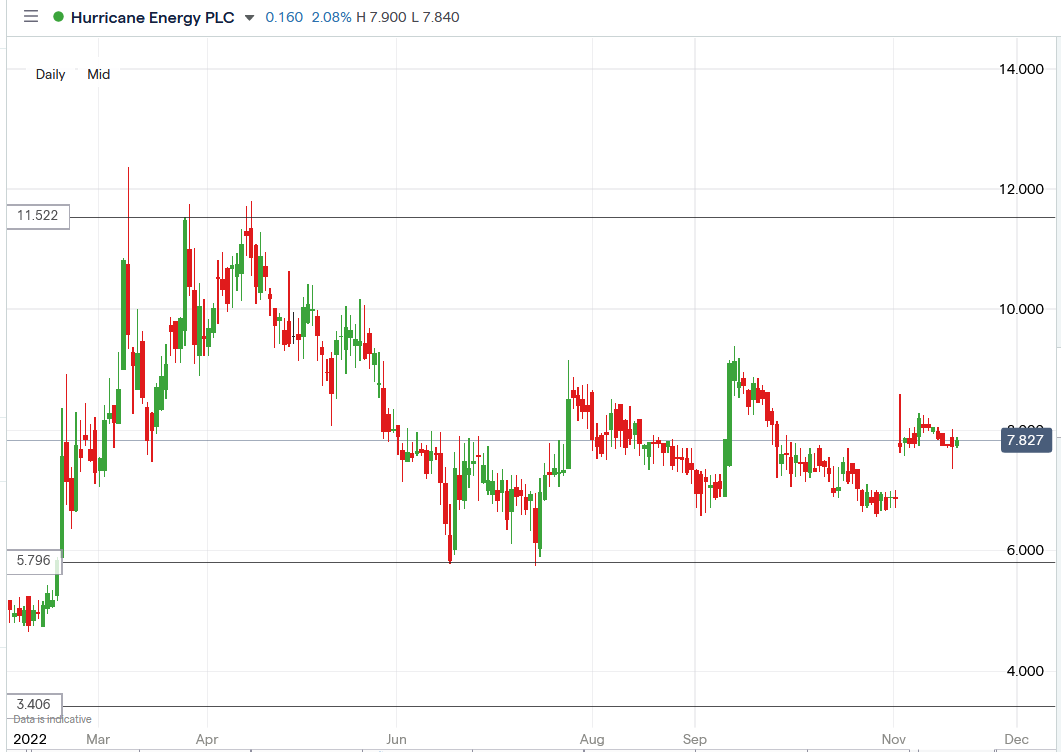Click the 3.406 level label
The width and height of the screenshot is (1061, 752).
[34, 705]
